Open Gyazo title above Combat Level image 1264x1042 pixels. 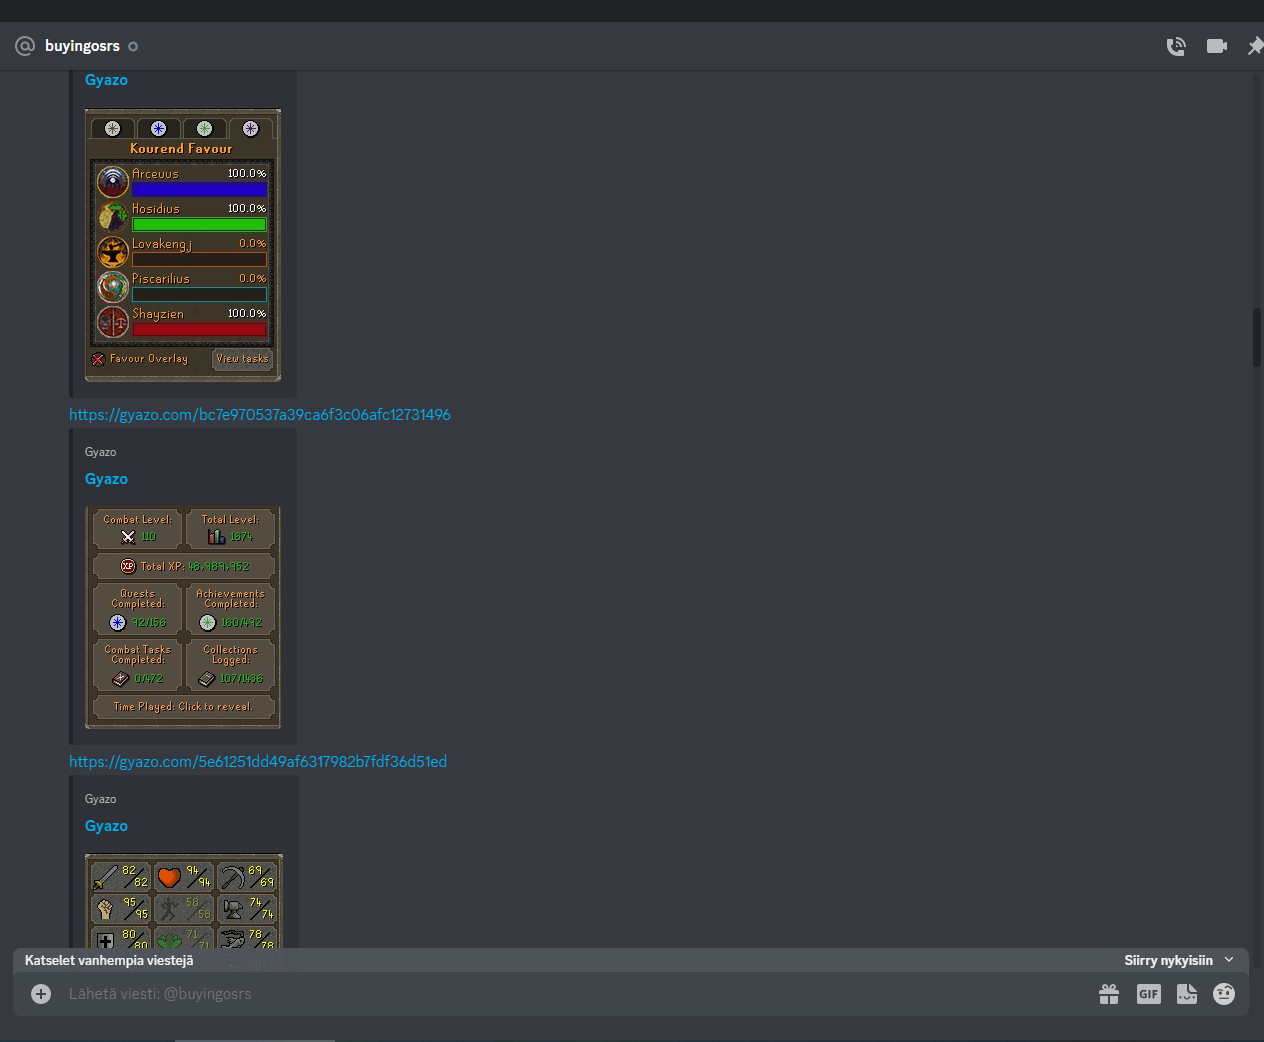[x=106, y=479]
